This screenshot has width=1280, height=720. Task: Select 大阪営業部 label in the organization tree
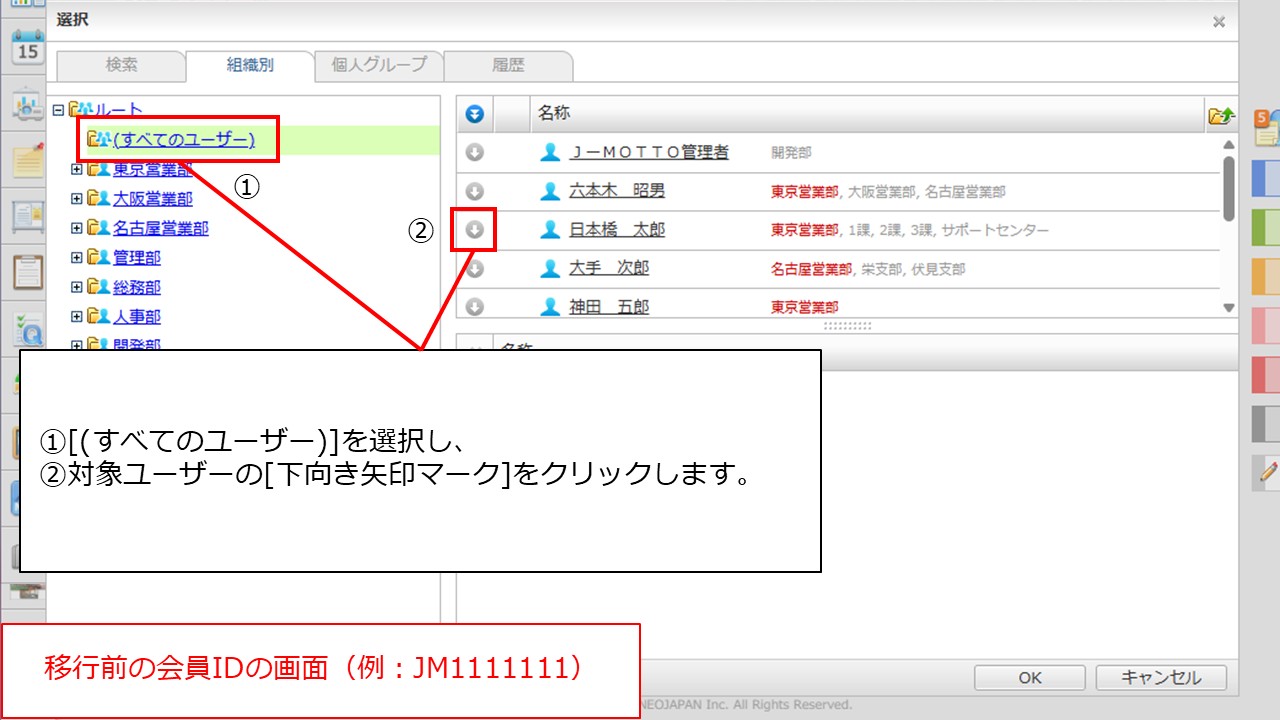[x=153, y=199]
